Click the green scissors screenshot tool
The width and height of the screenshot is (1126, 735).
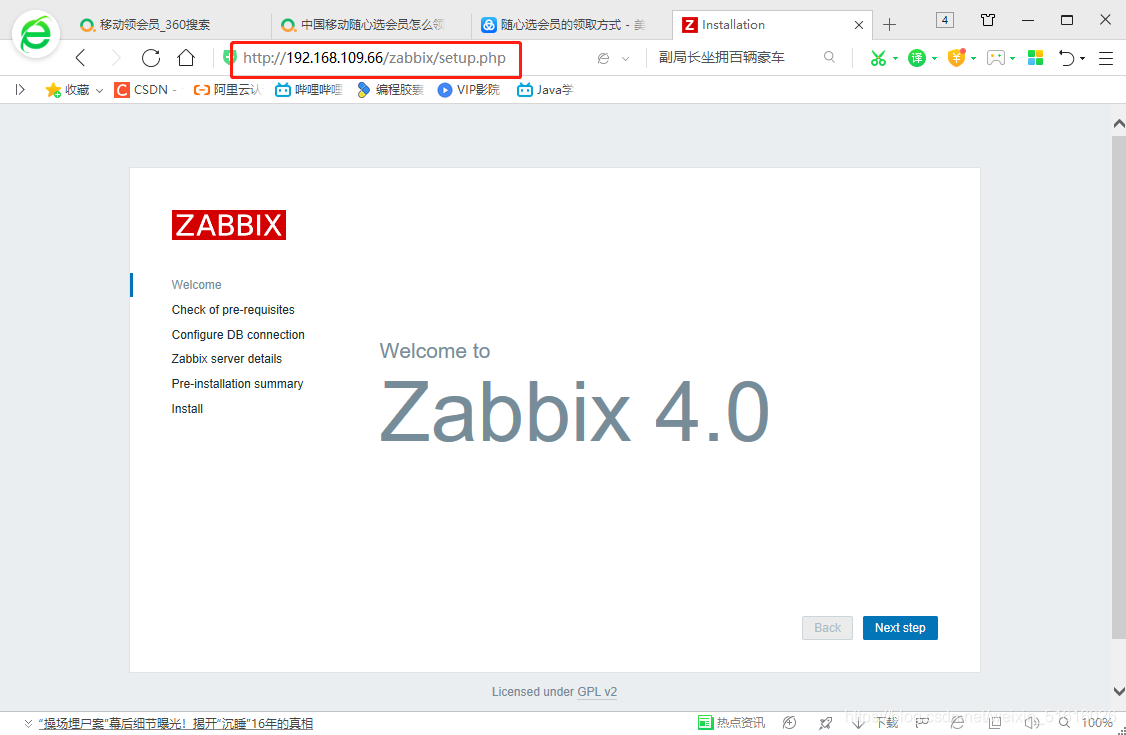[x=878, y=58]
